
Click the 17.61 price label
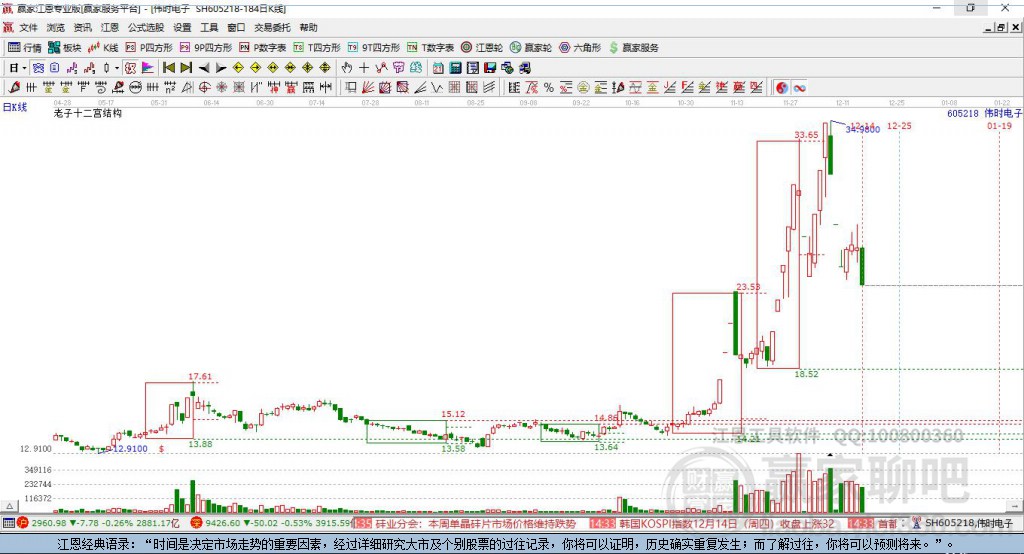[200, 376]
